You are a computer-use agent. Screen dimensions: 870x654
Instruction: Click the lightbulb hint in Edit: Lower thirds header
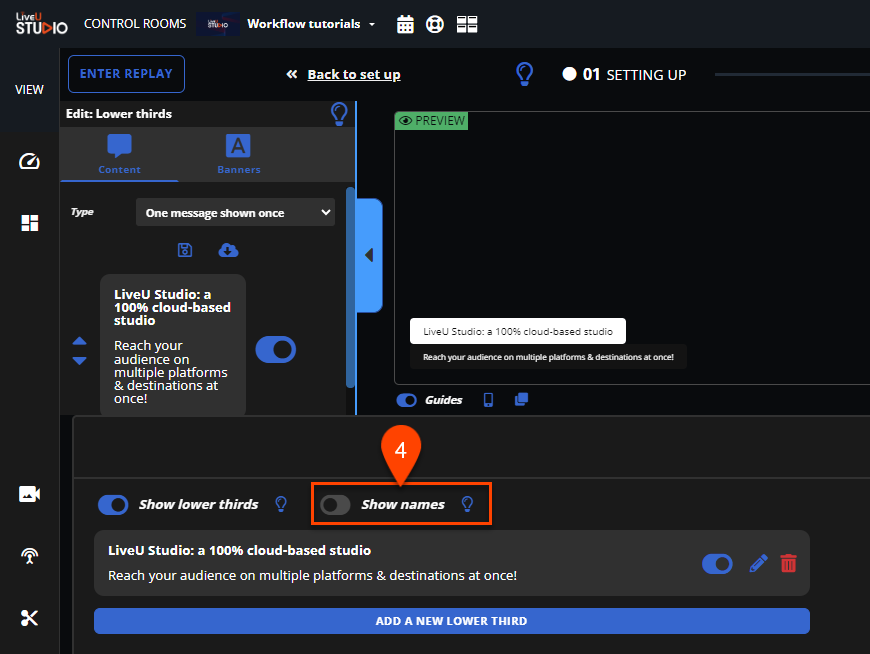339,114
